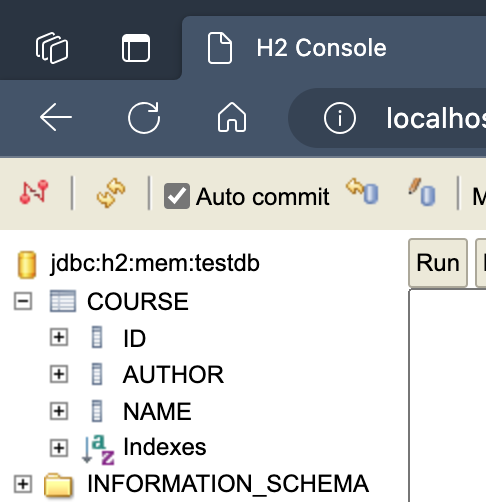Click the Refresh icon in H2 toolbar
The height and width of the screenshot is (502, 486).
click(x=111, y=193)
